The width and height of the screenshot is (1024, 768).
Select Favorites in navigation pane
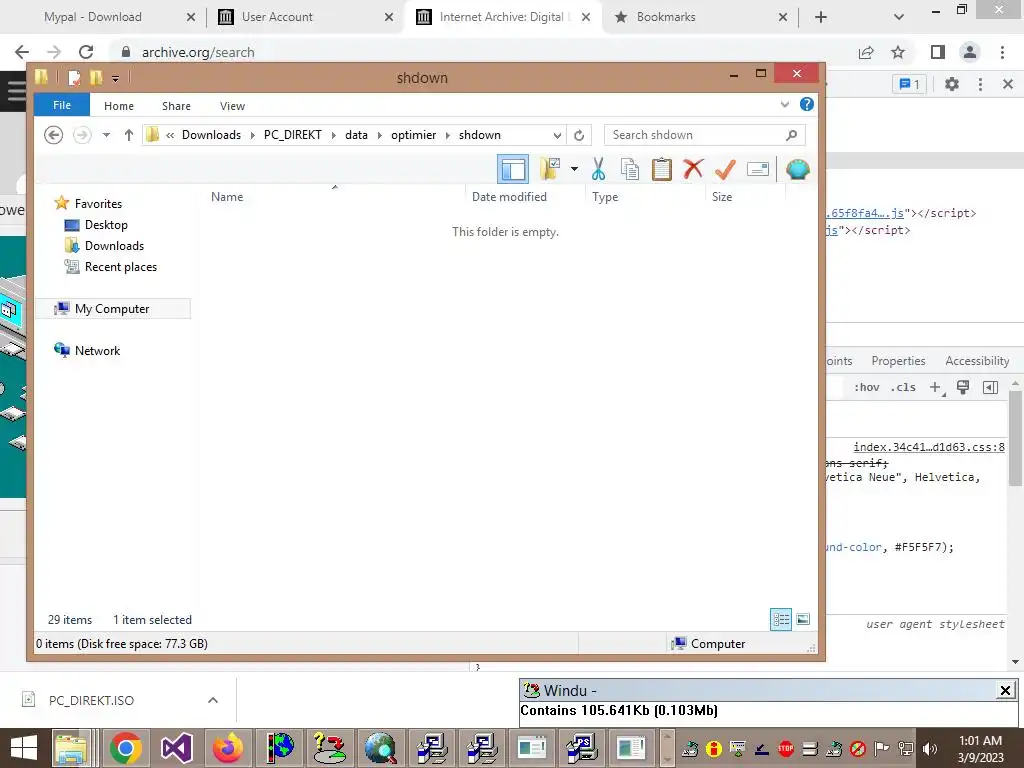98,204
